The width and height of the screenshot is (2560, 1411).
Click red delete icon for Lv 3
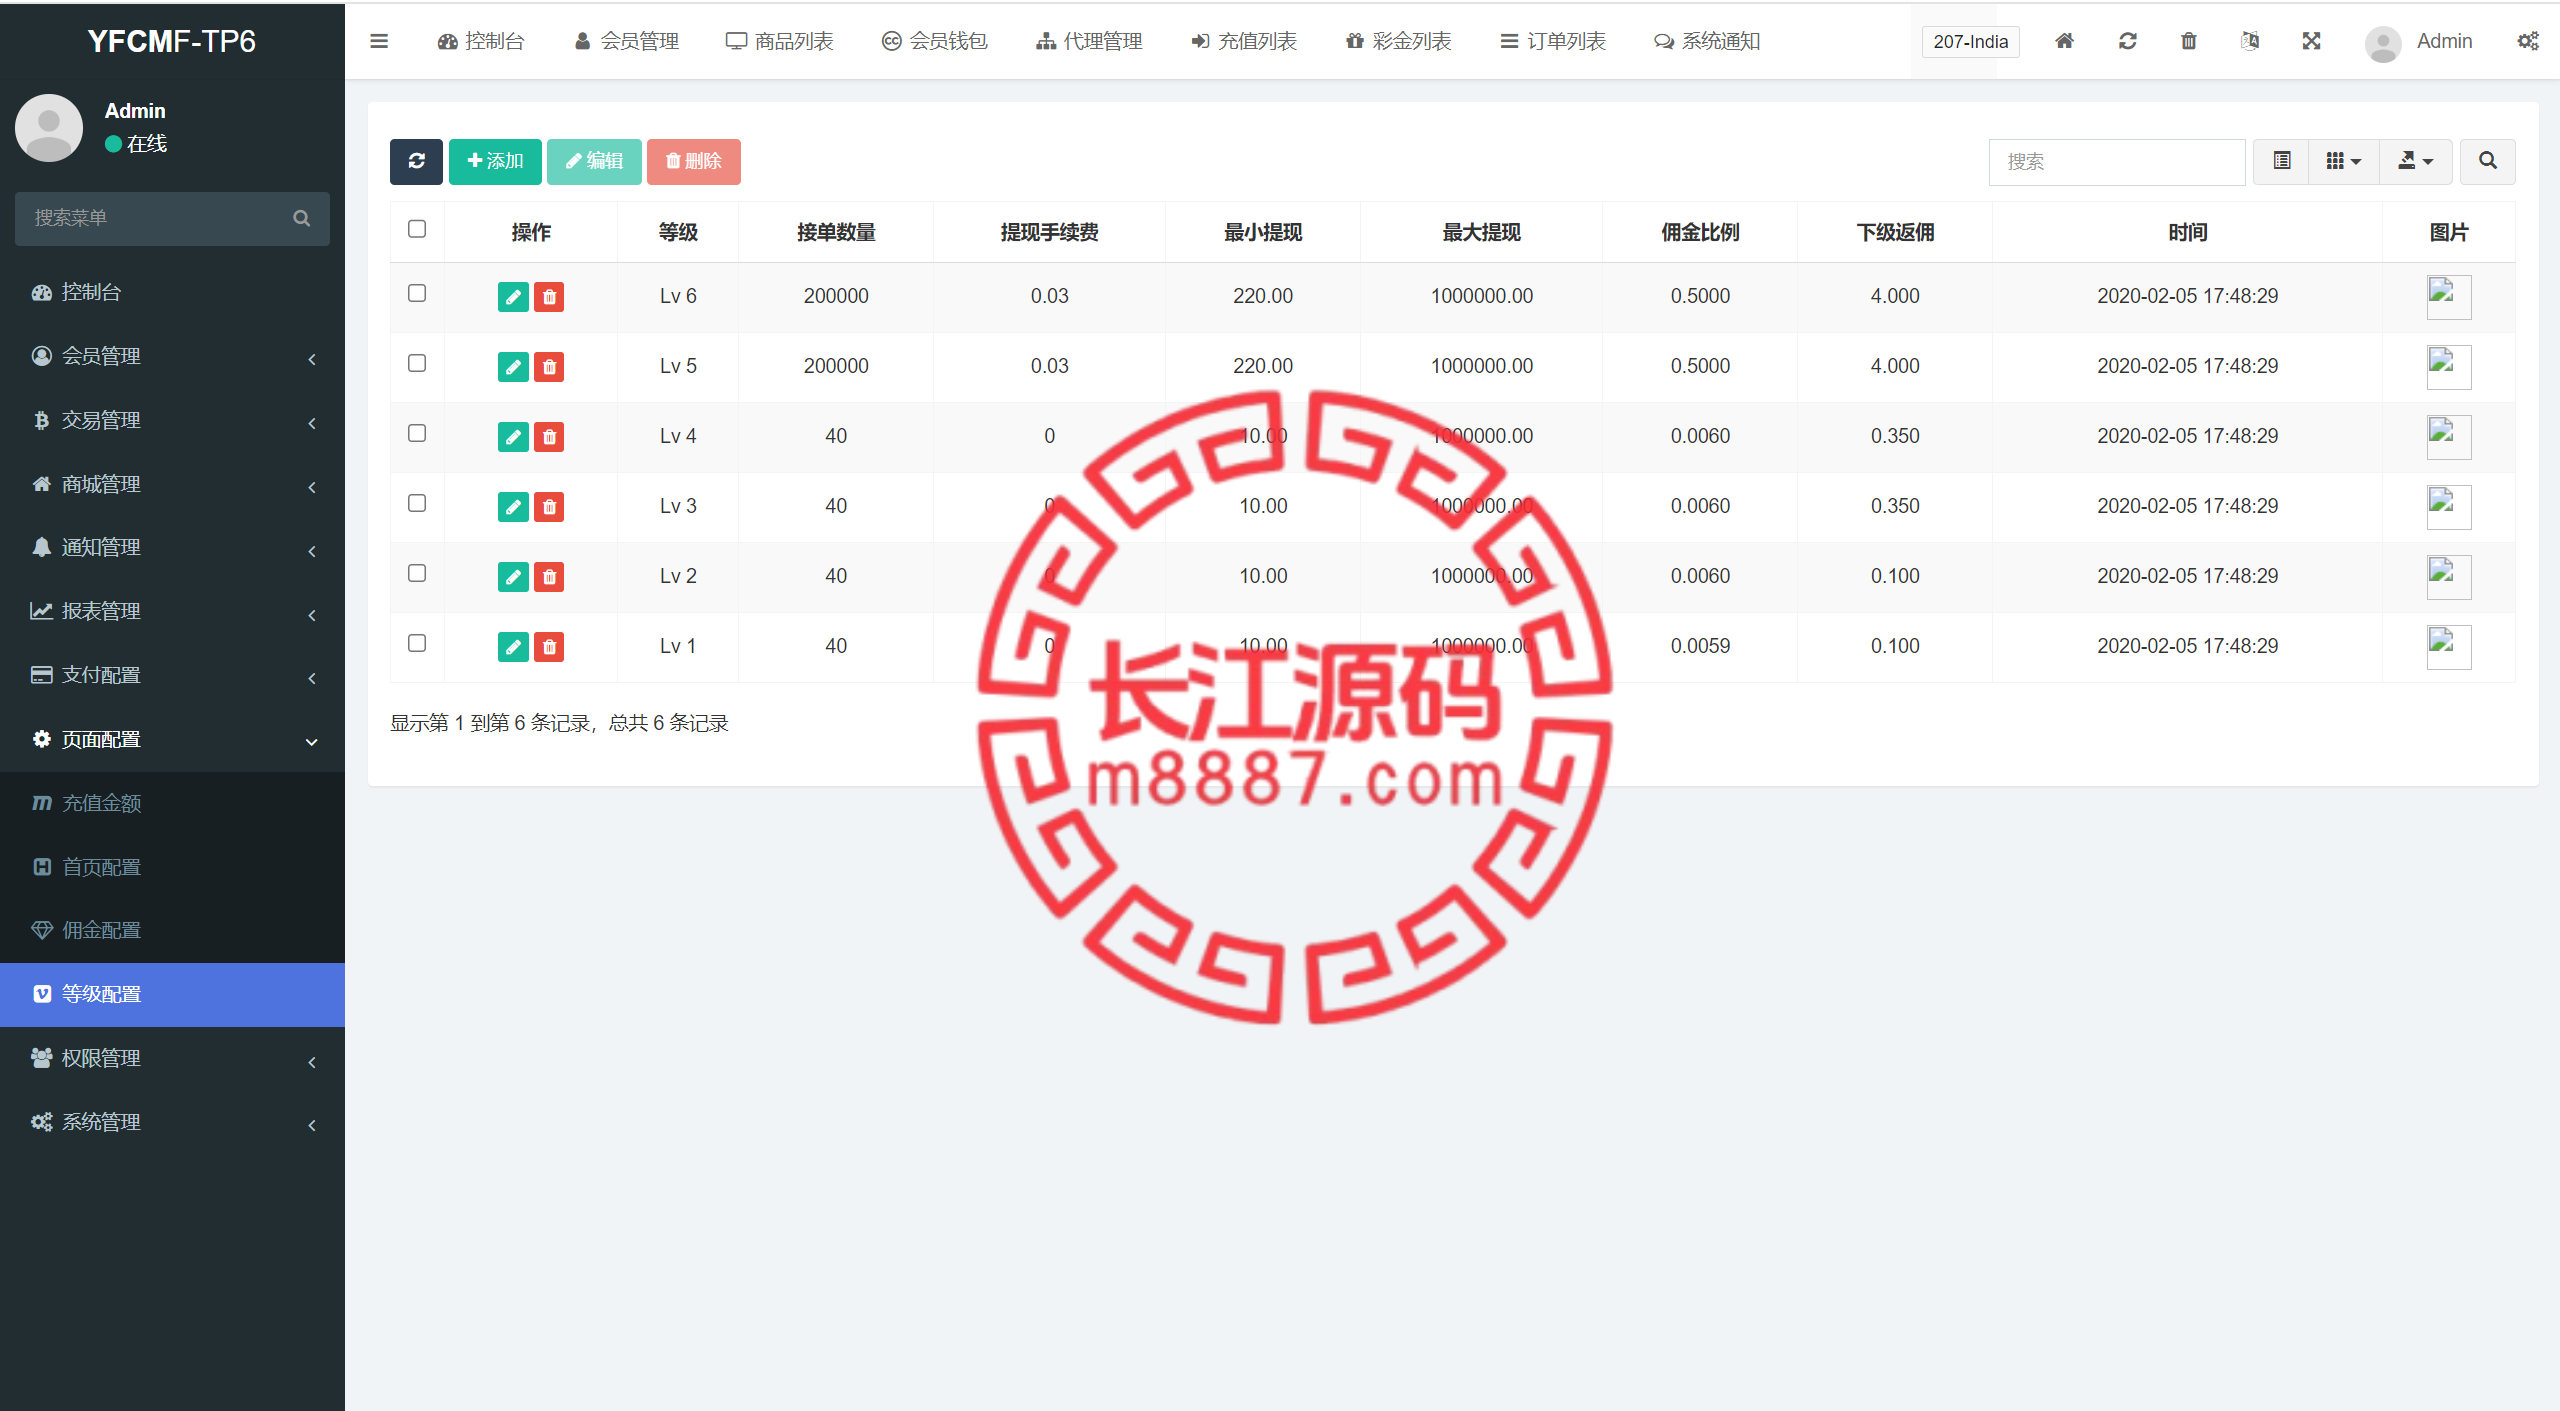(x=549, y=506)
